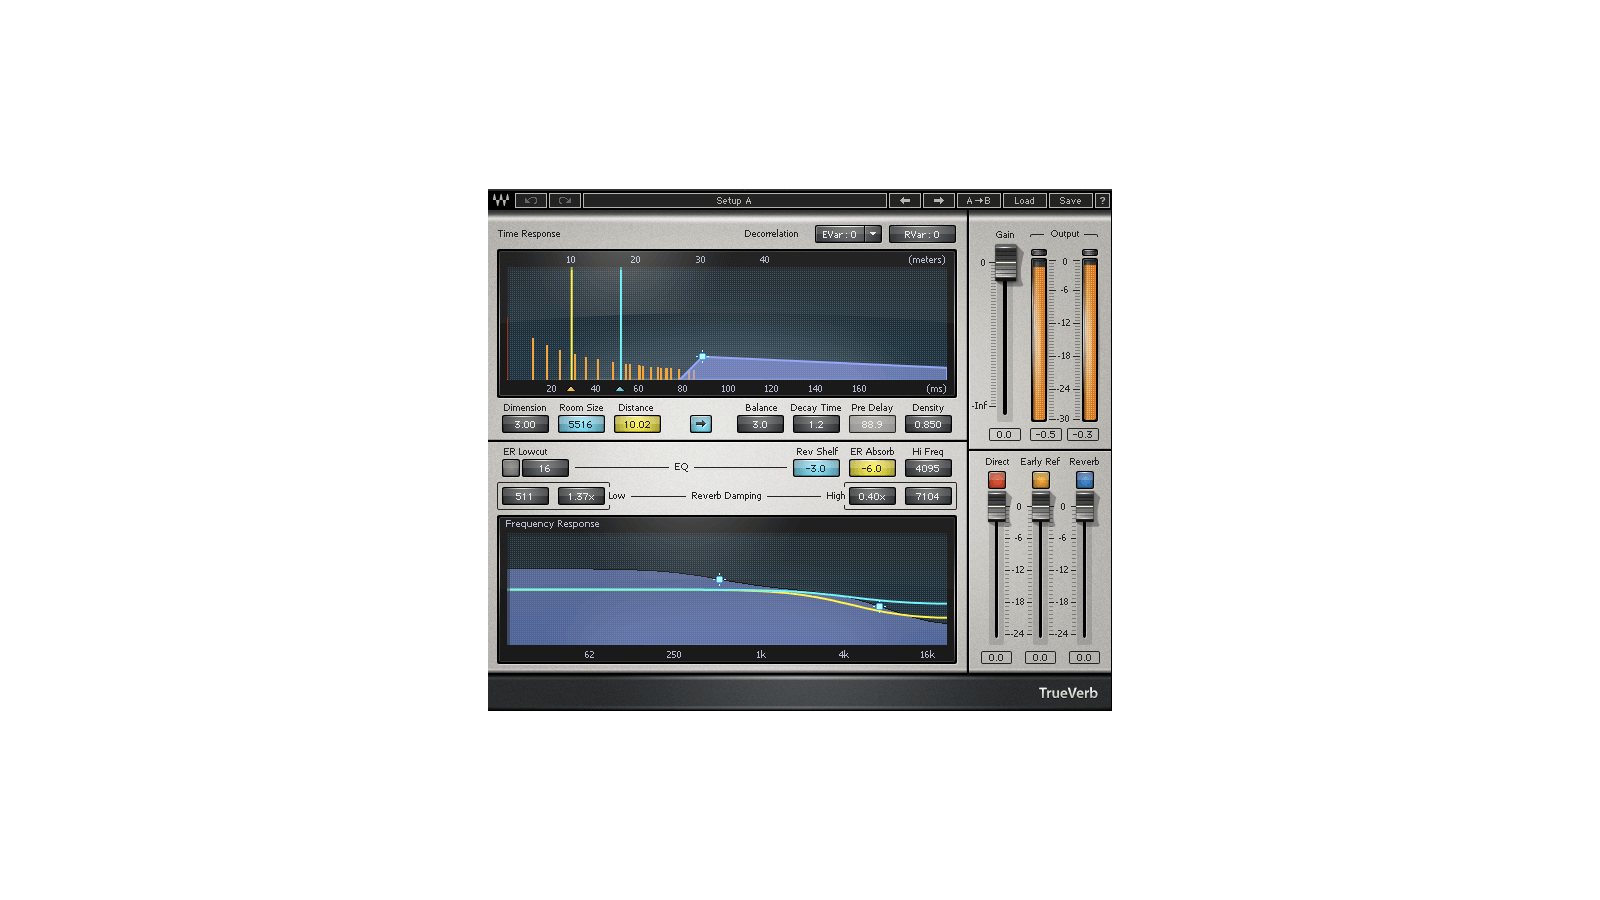This screenshot has height=900, width=1600.
Task: Click the blue link arrow between Distance and Balance
Action: (x=701, y=424)
